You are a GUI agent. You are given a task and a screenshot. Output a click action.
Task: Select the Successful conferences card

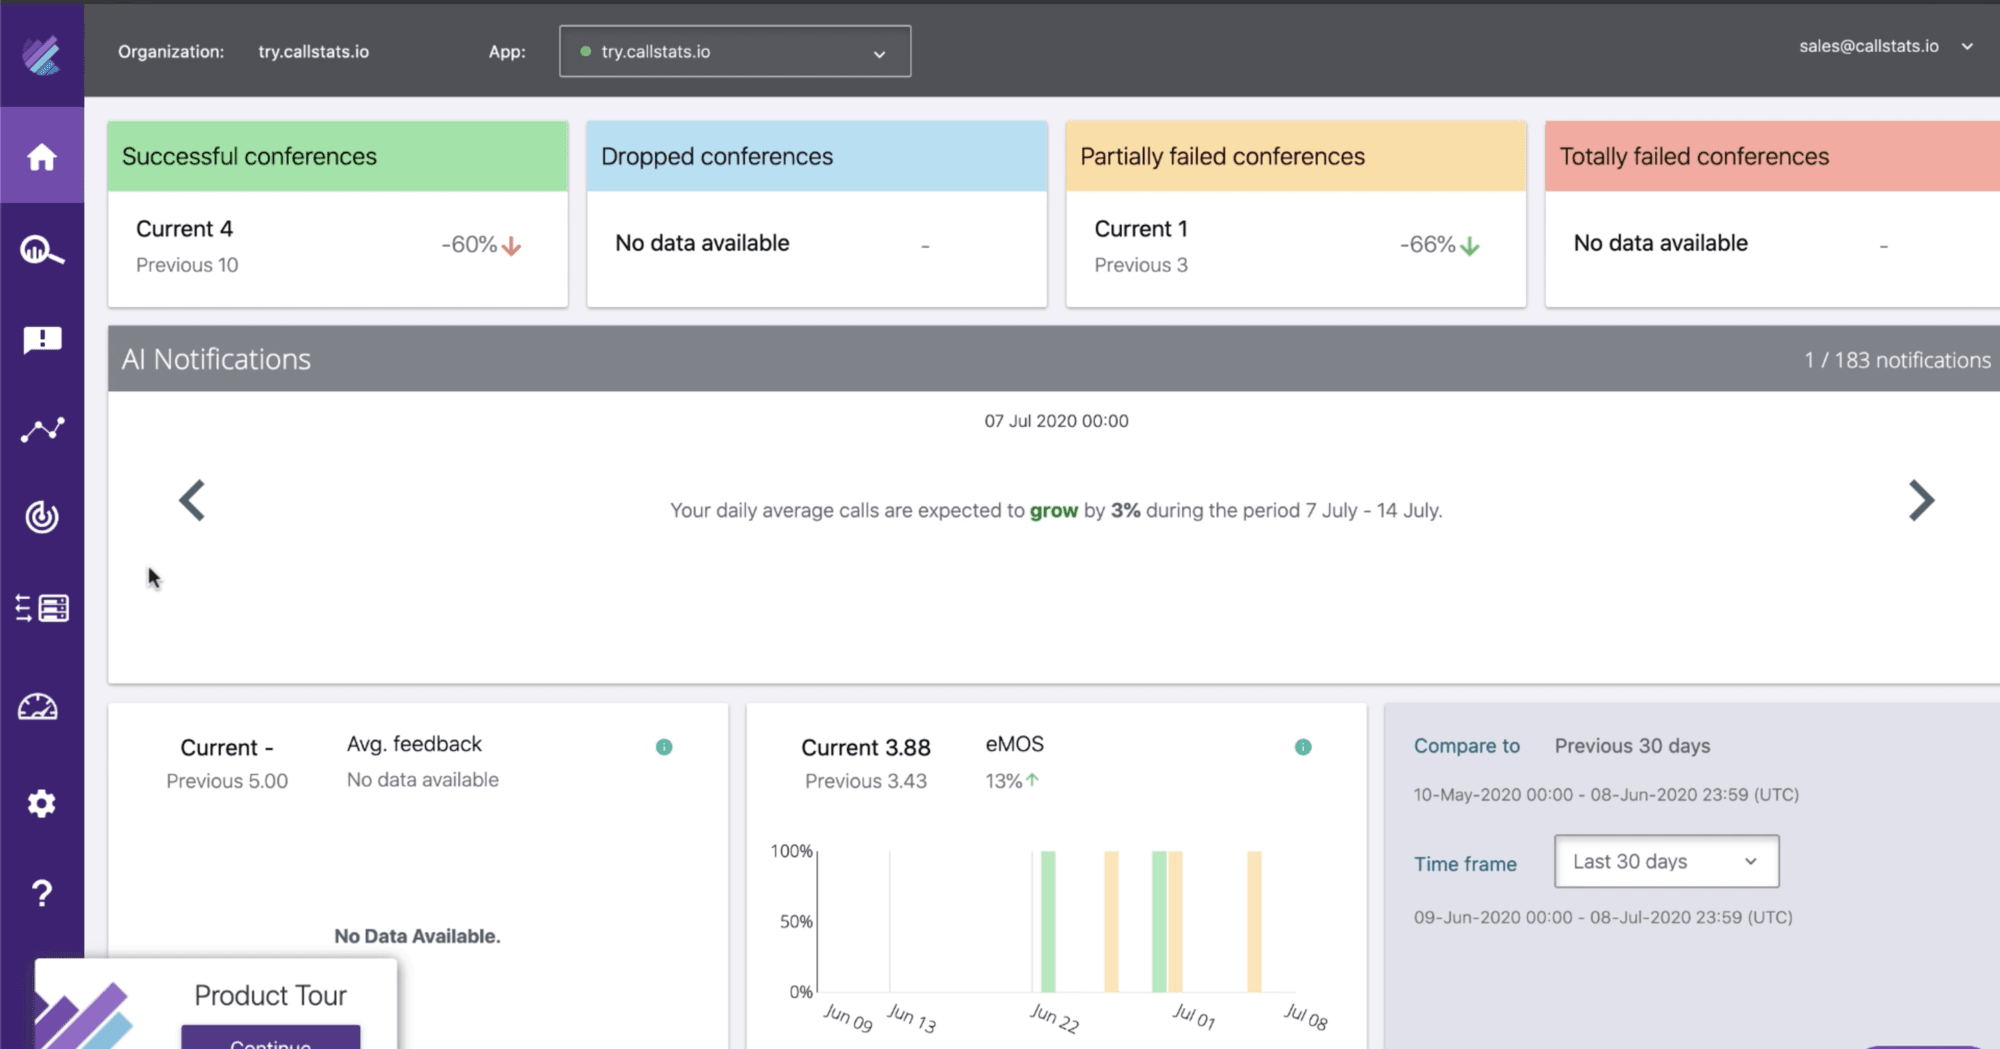tap(338, 214)
